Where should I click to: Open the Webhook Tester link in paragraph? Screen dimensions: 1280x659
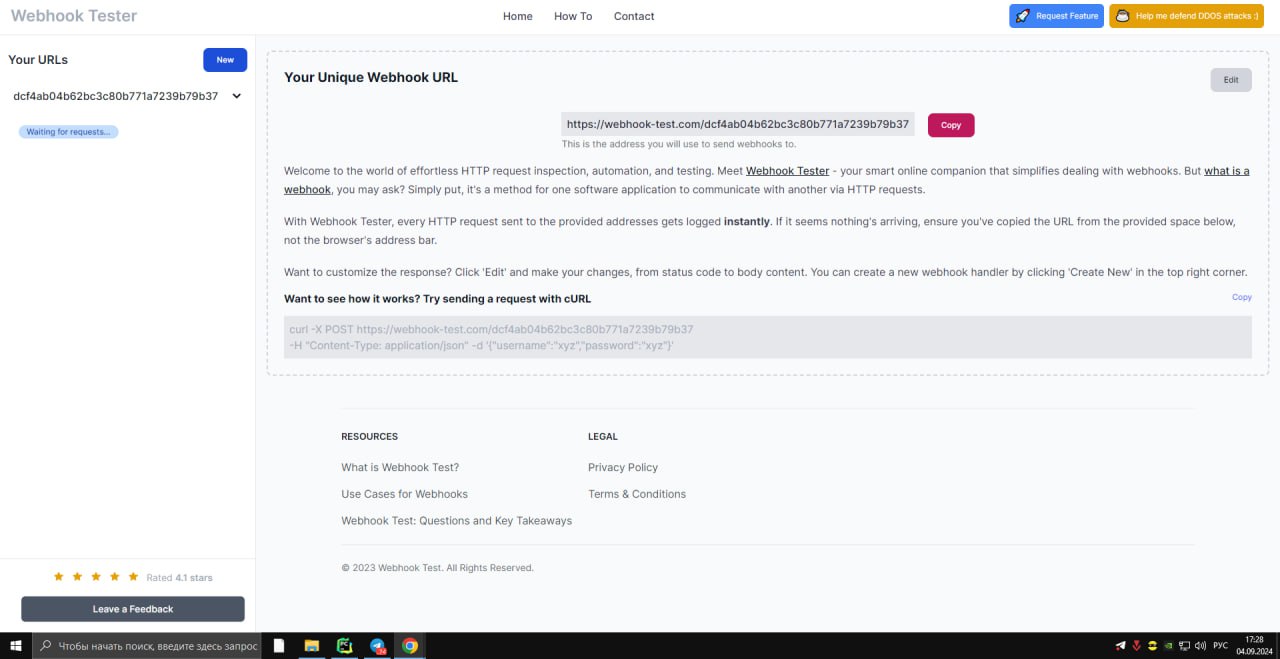(787, 171)
